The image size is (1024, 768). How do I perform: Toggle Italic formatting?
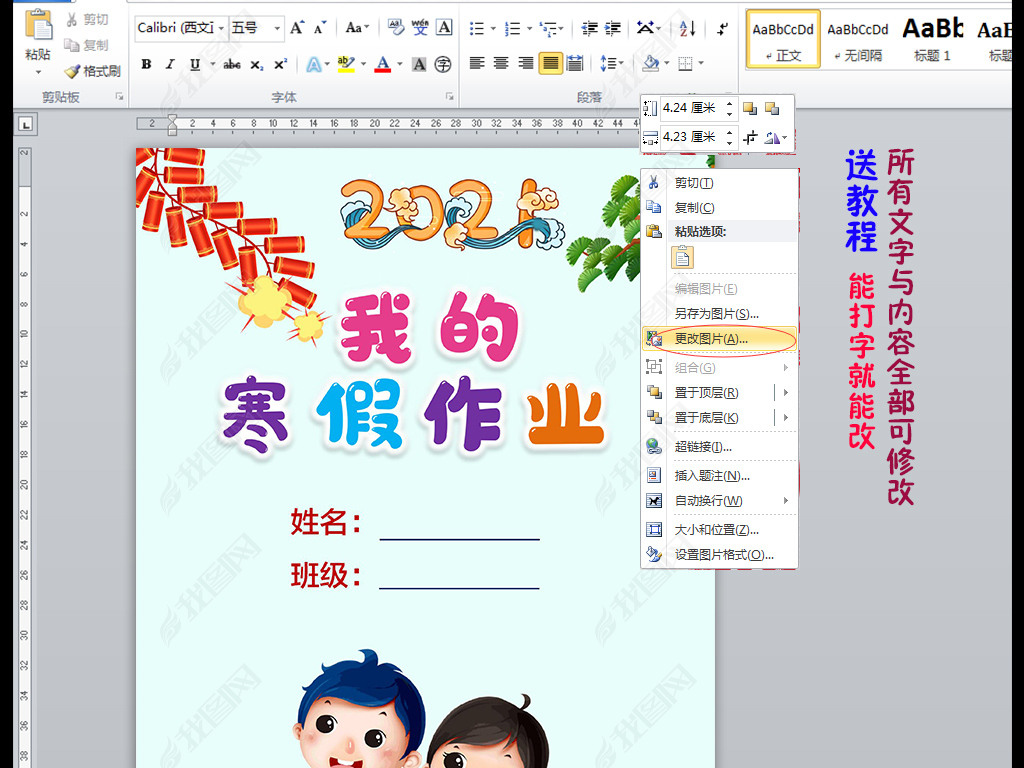[x=170, y=64]
